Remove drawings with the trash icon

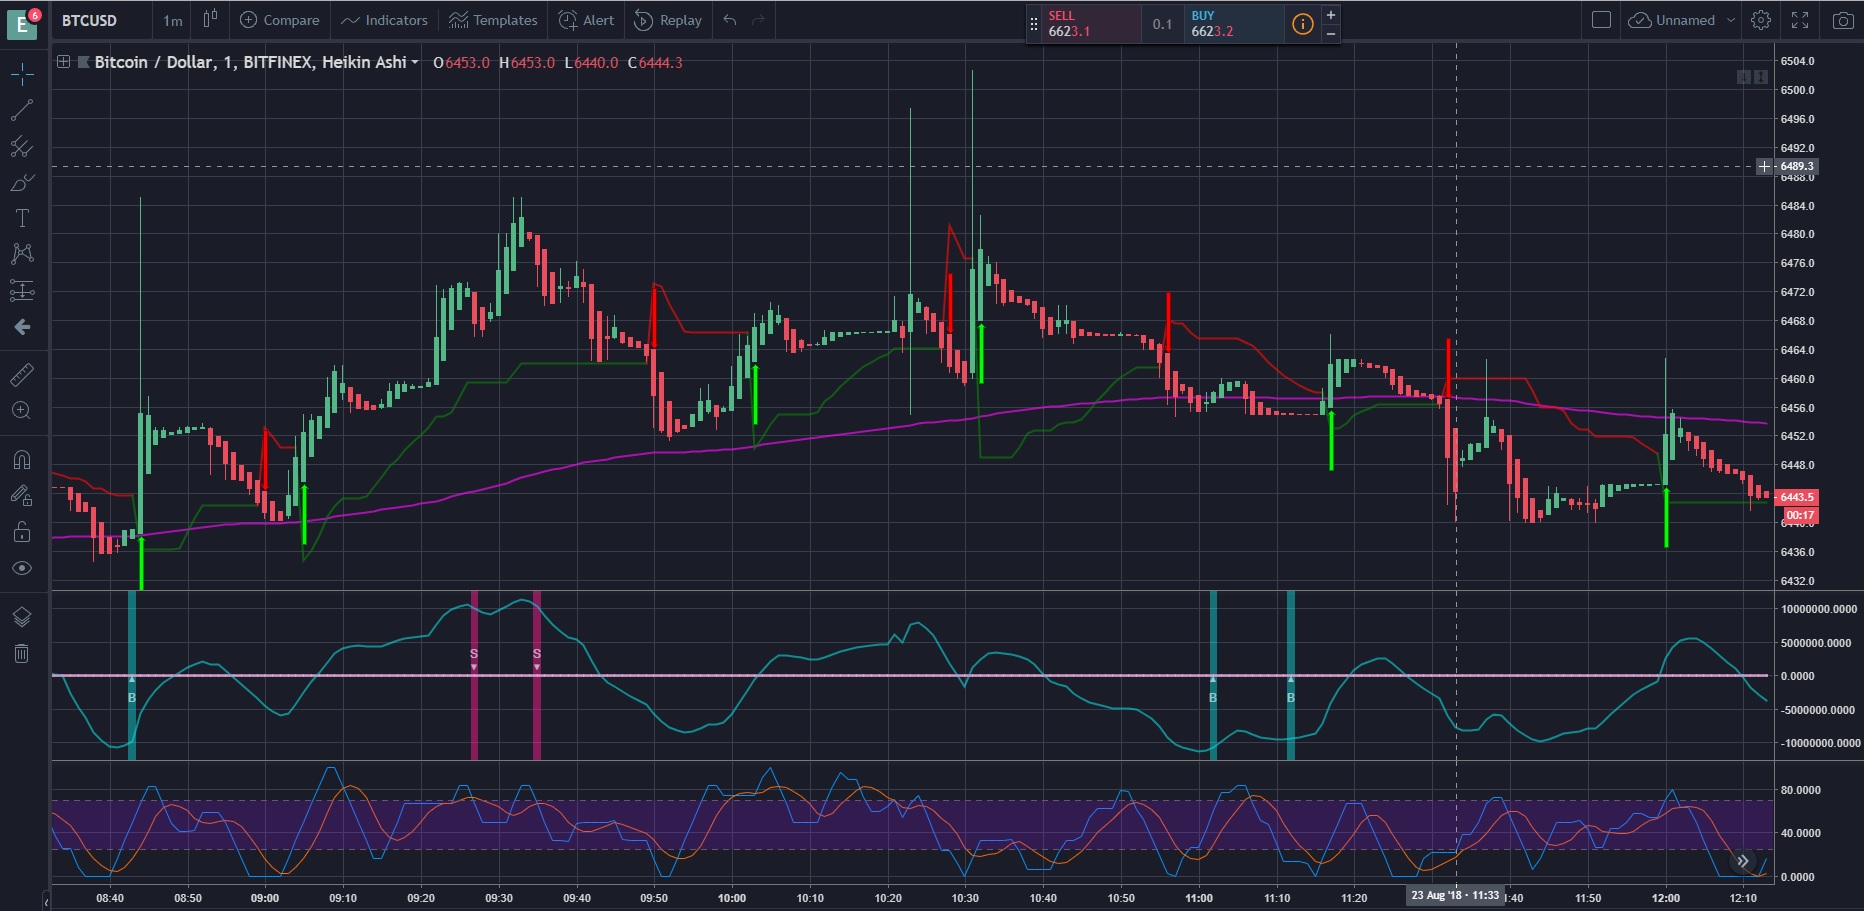pyautogui.click(x=22, y=654)
